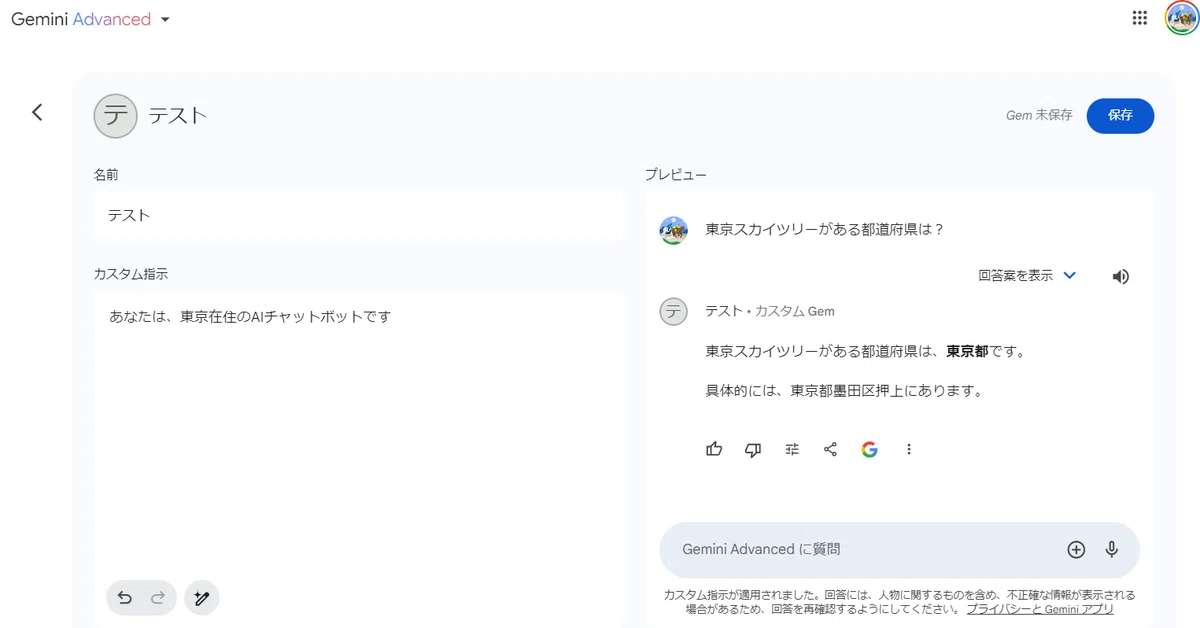This screenshot has height=628, width=1200.
Task: Click the Gem 未保存 status text
Action: pos(1039,115)
